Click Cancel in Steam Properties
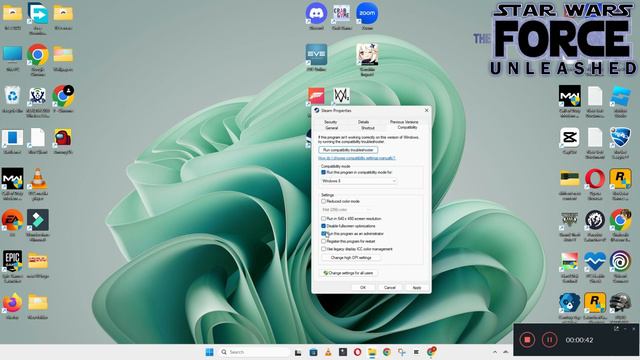Image resolution: width=640 pixels, height=360 pixels. 390,288
